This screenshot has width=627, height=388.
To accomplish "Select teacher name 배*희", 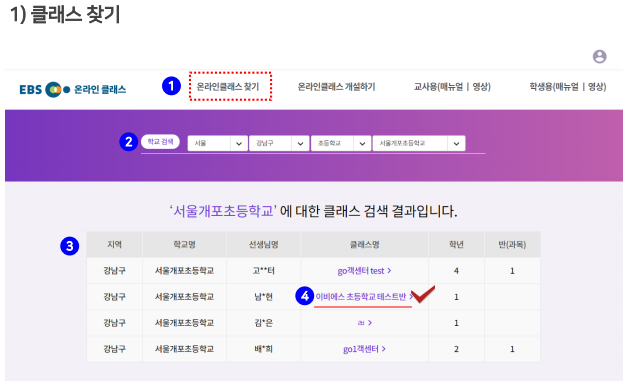I will coord(264,349).
